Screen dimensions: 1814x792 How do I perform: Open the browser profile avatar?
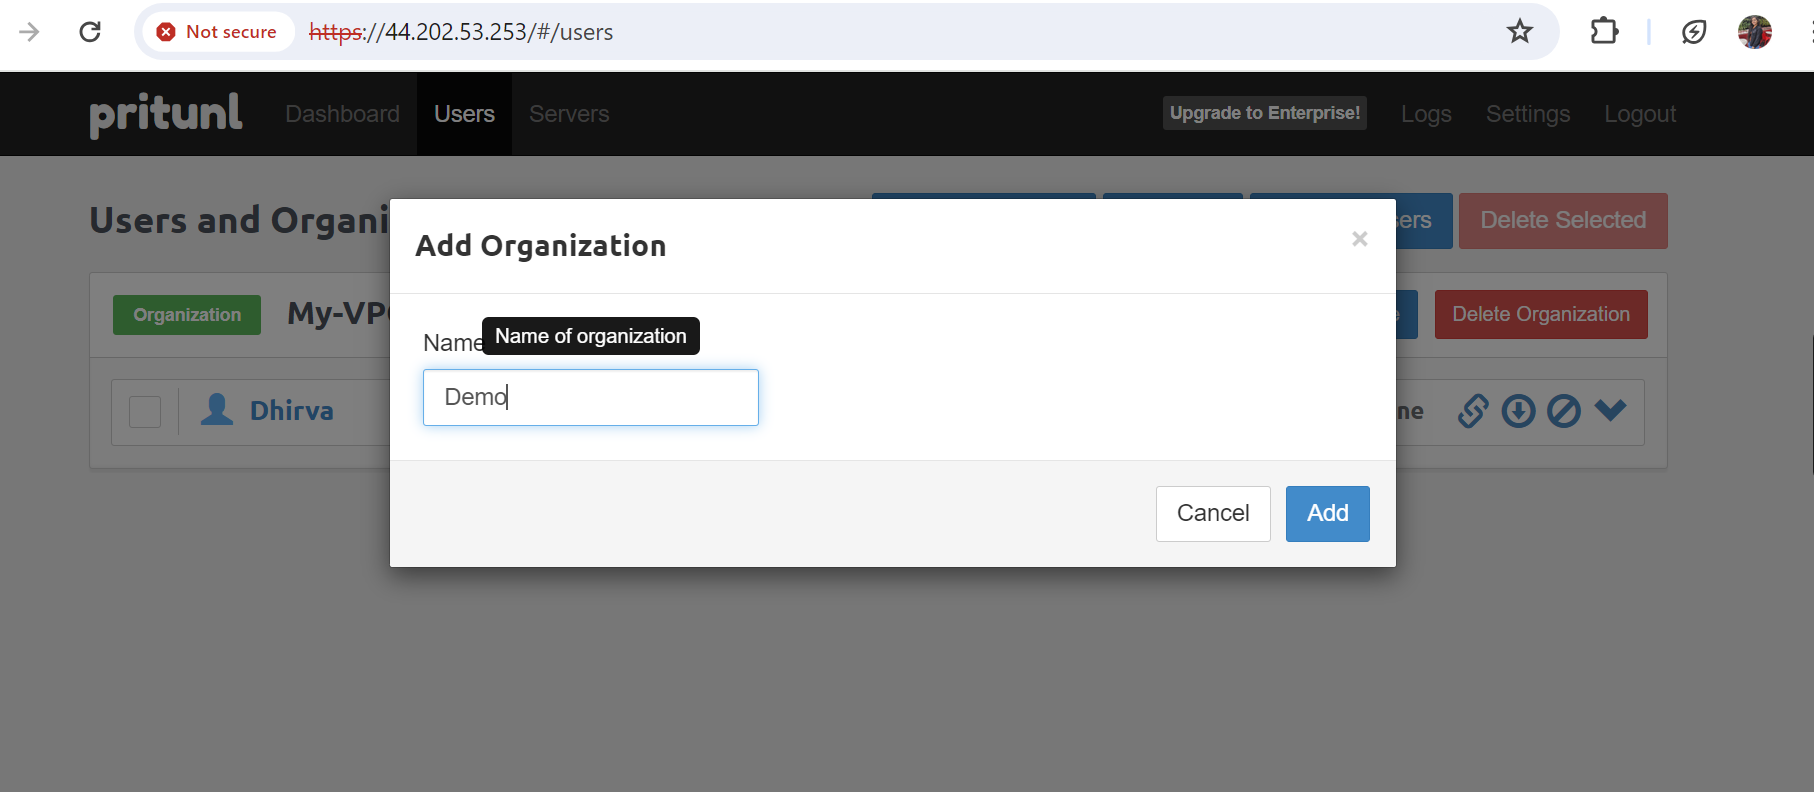point(1755,32)
